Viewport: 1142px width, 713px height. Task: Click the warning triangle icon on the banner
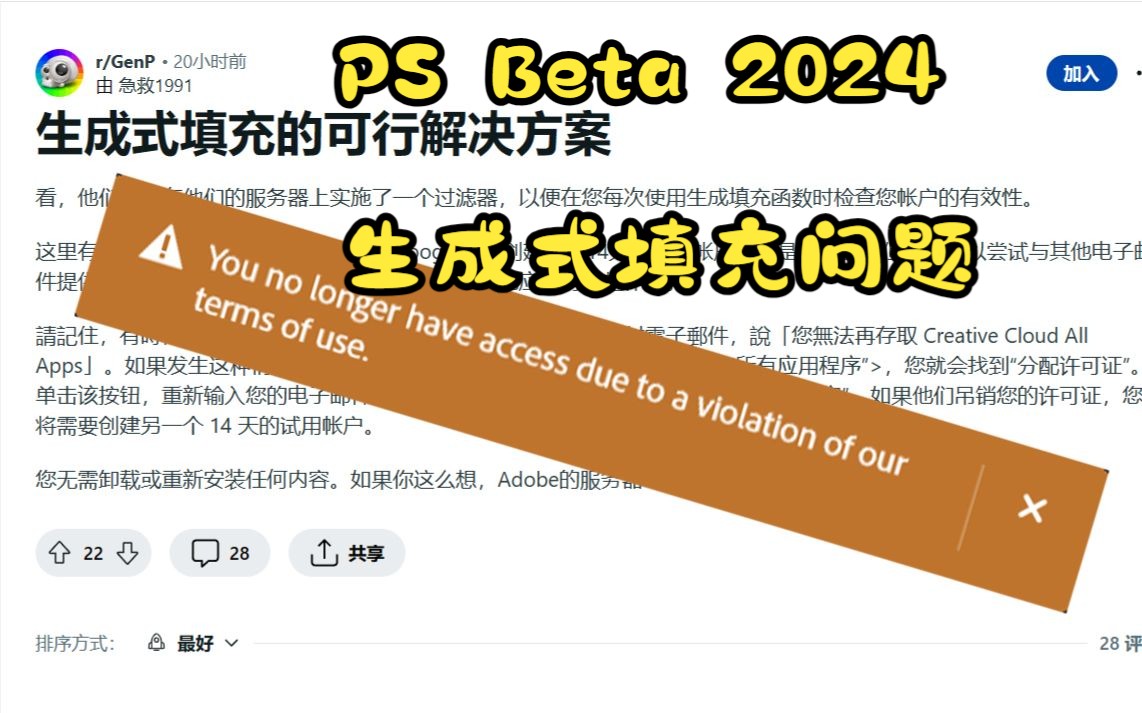(161, 246)
